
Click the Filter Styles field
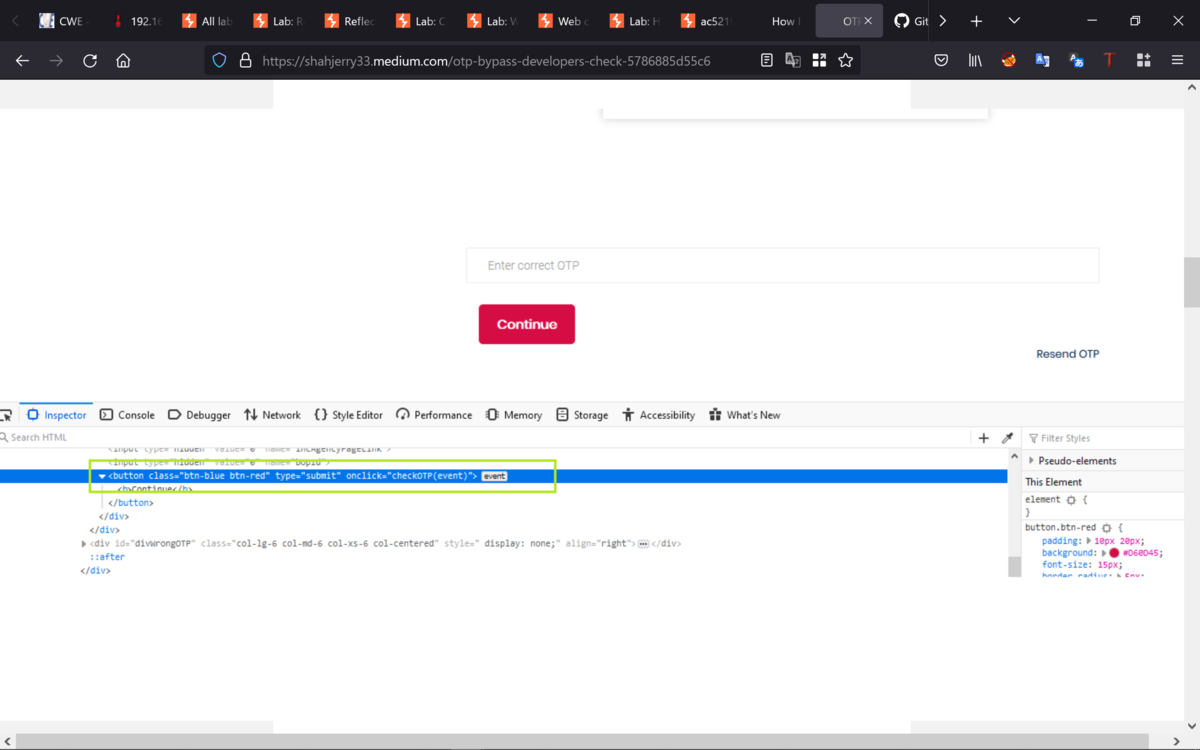coord(1105,438)
